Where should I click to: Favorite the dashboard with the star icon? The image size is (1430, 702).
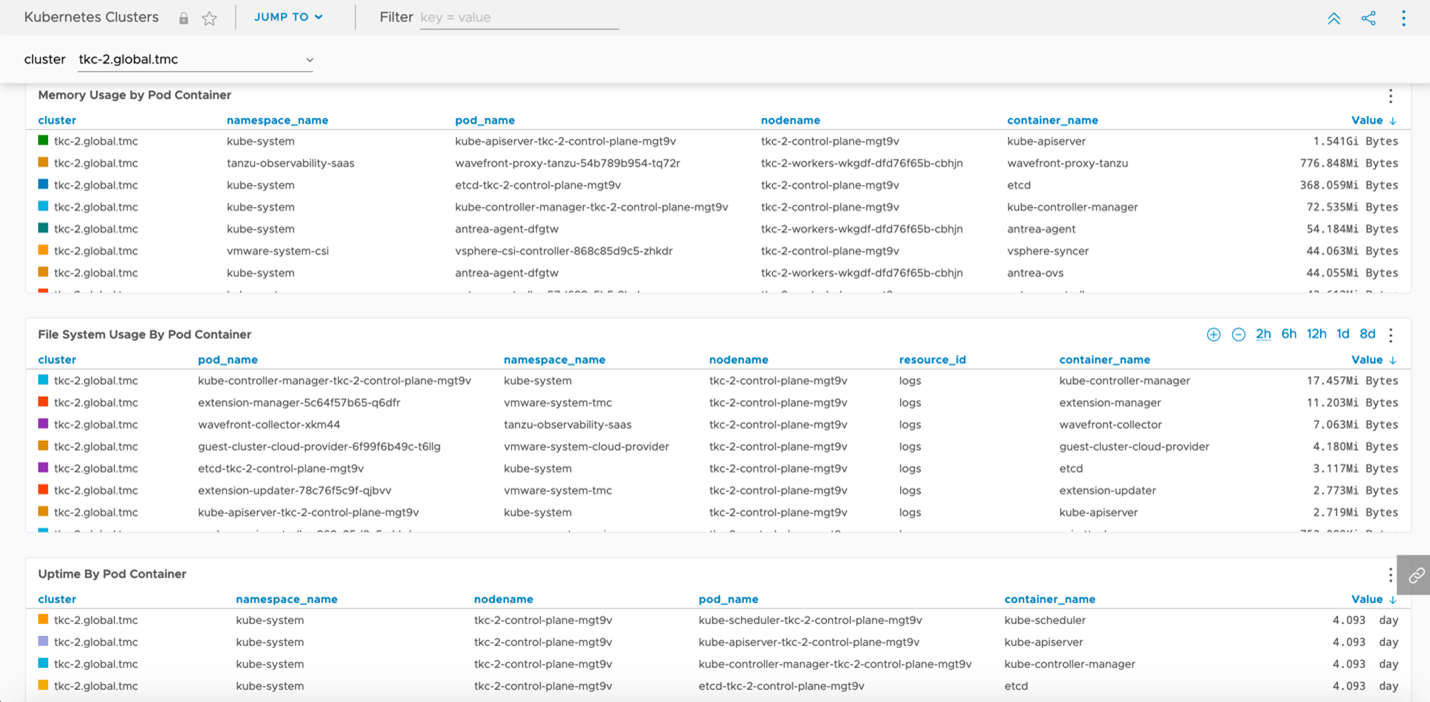209,18
